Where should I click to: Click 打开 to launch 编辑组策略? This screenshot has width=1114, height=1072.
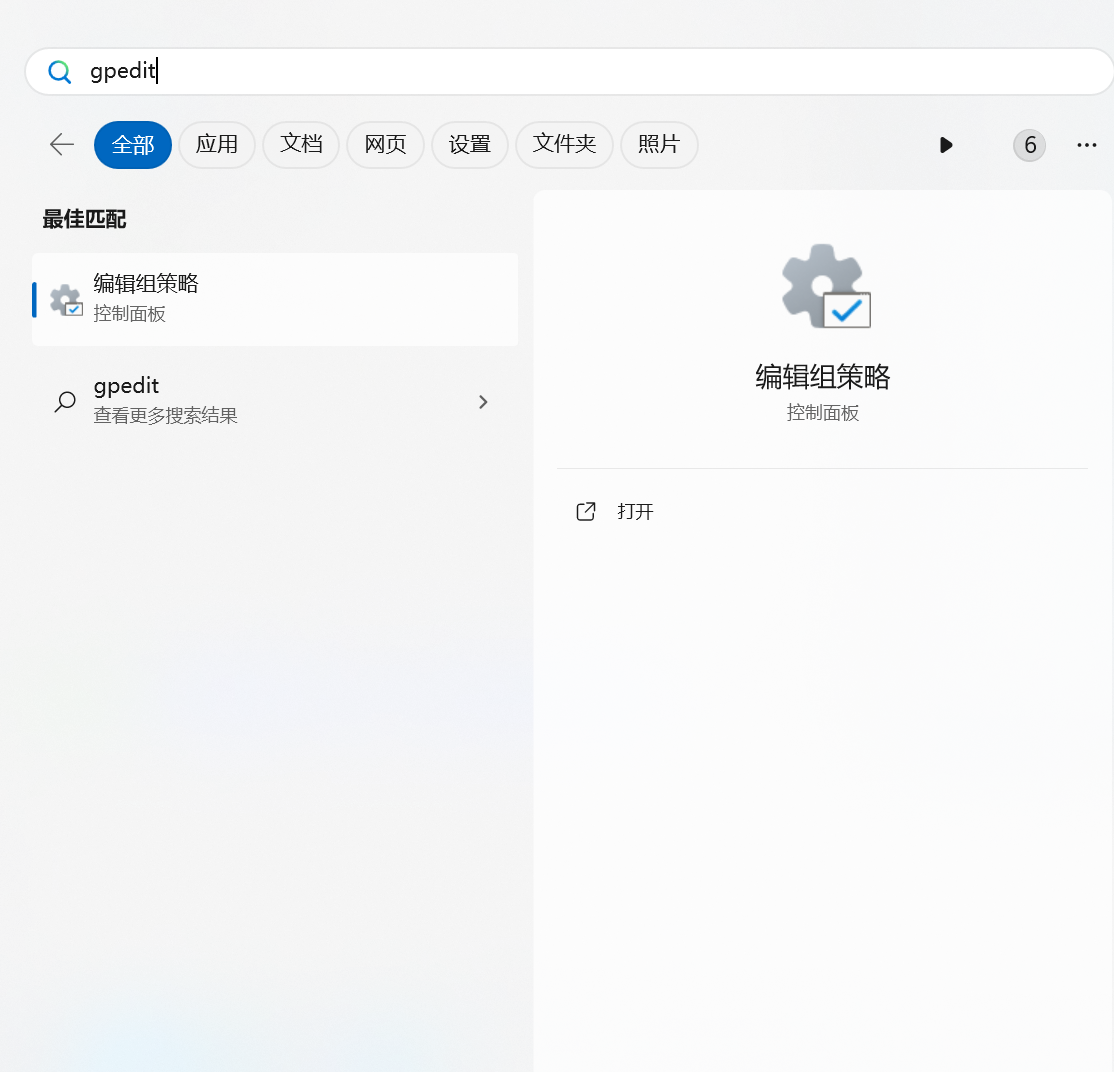point(635,512)
